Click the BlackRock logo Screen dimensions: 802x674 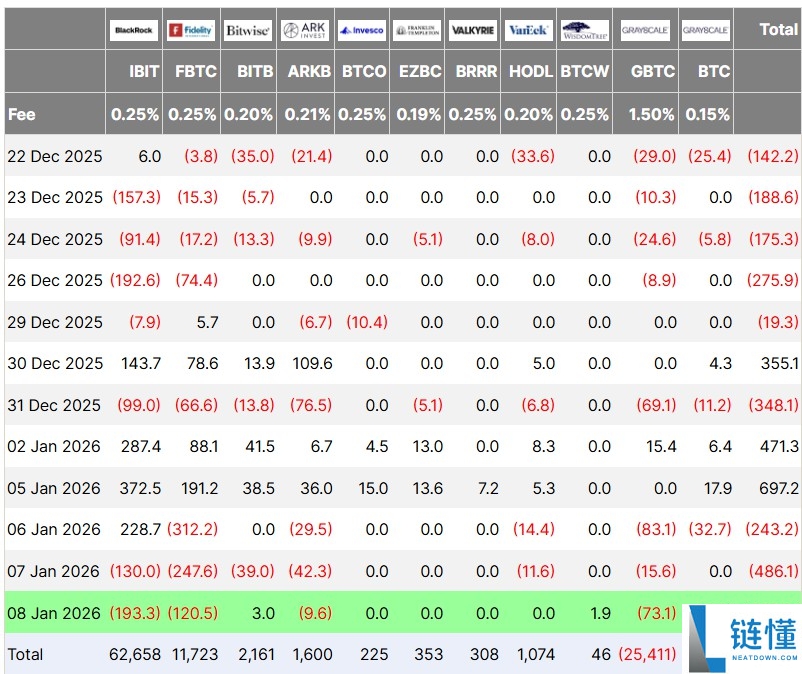click(134, 30)
